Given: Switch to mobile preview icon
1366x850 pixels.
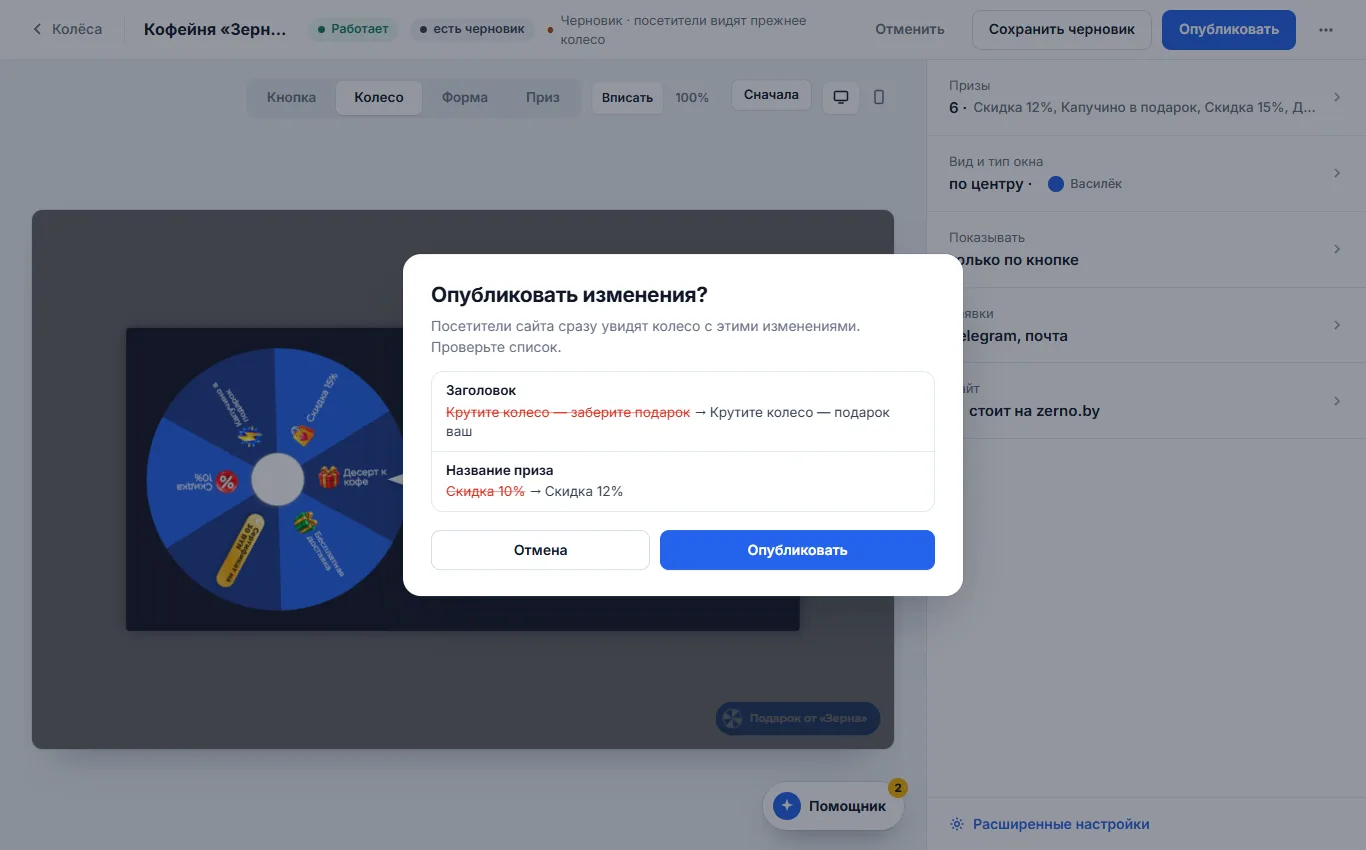Looking at the screenshot, I should tap(879, 97).
